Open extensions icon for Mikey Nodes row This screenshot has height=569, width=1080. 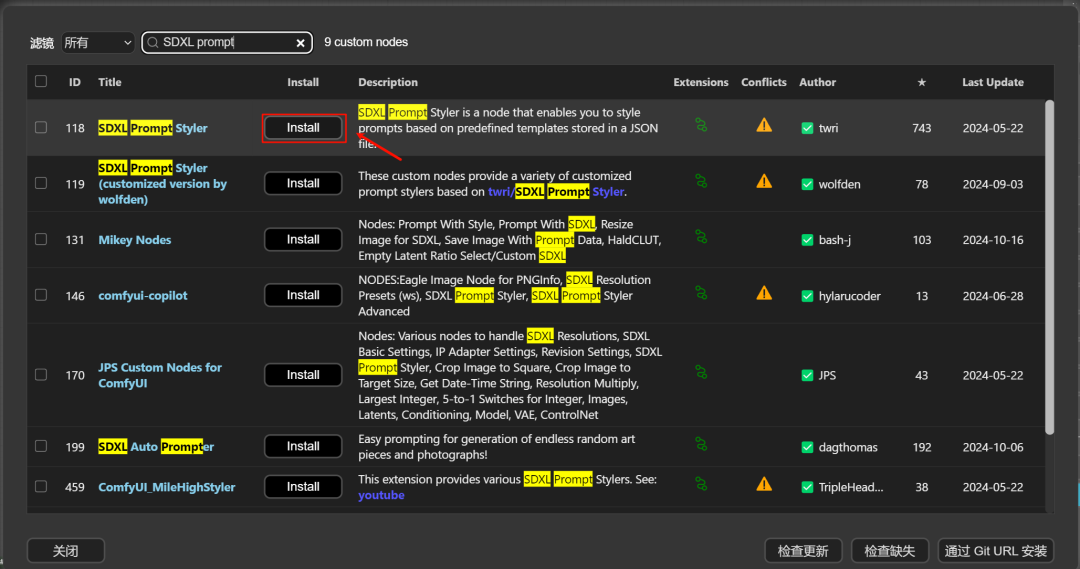point(700,237)
